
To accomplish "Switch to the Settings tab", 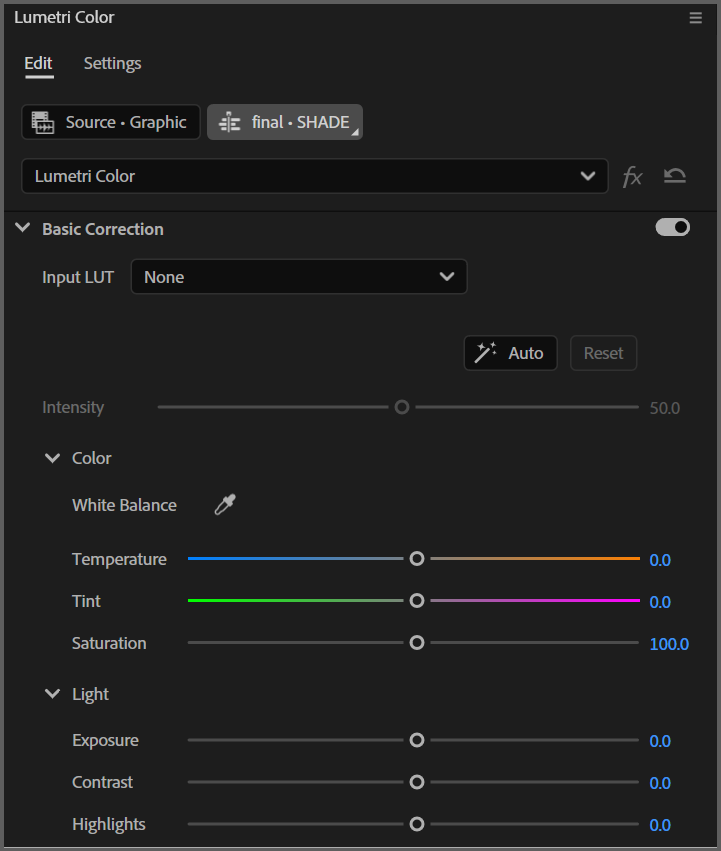I will [112, 63].
